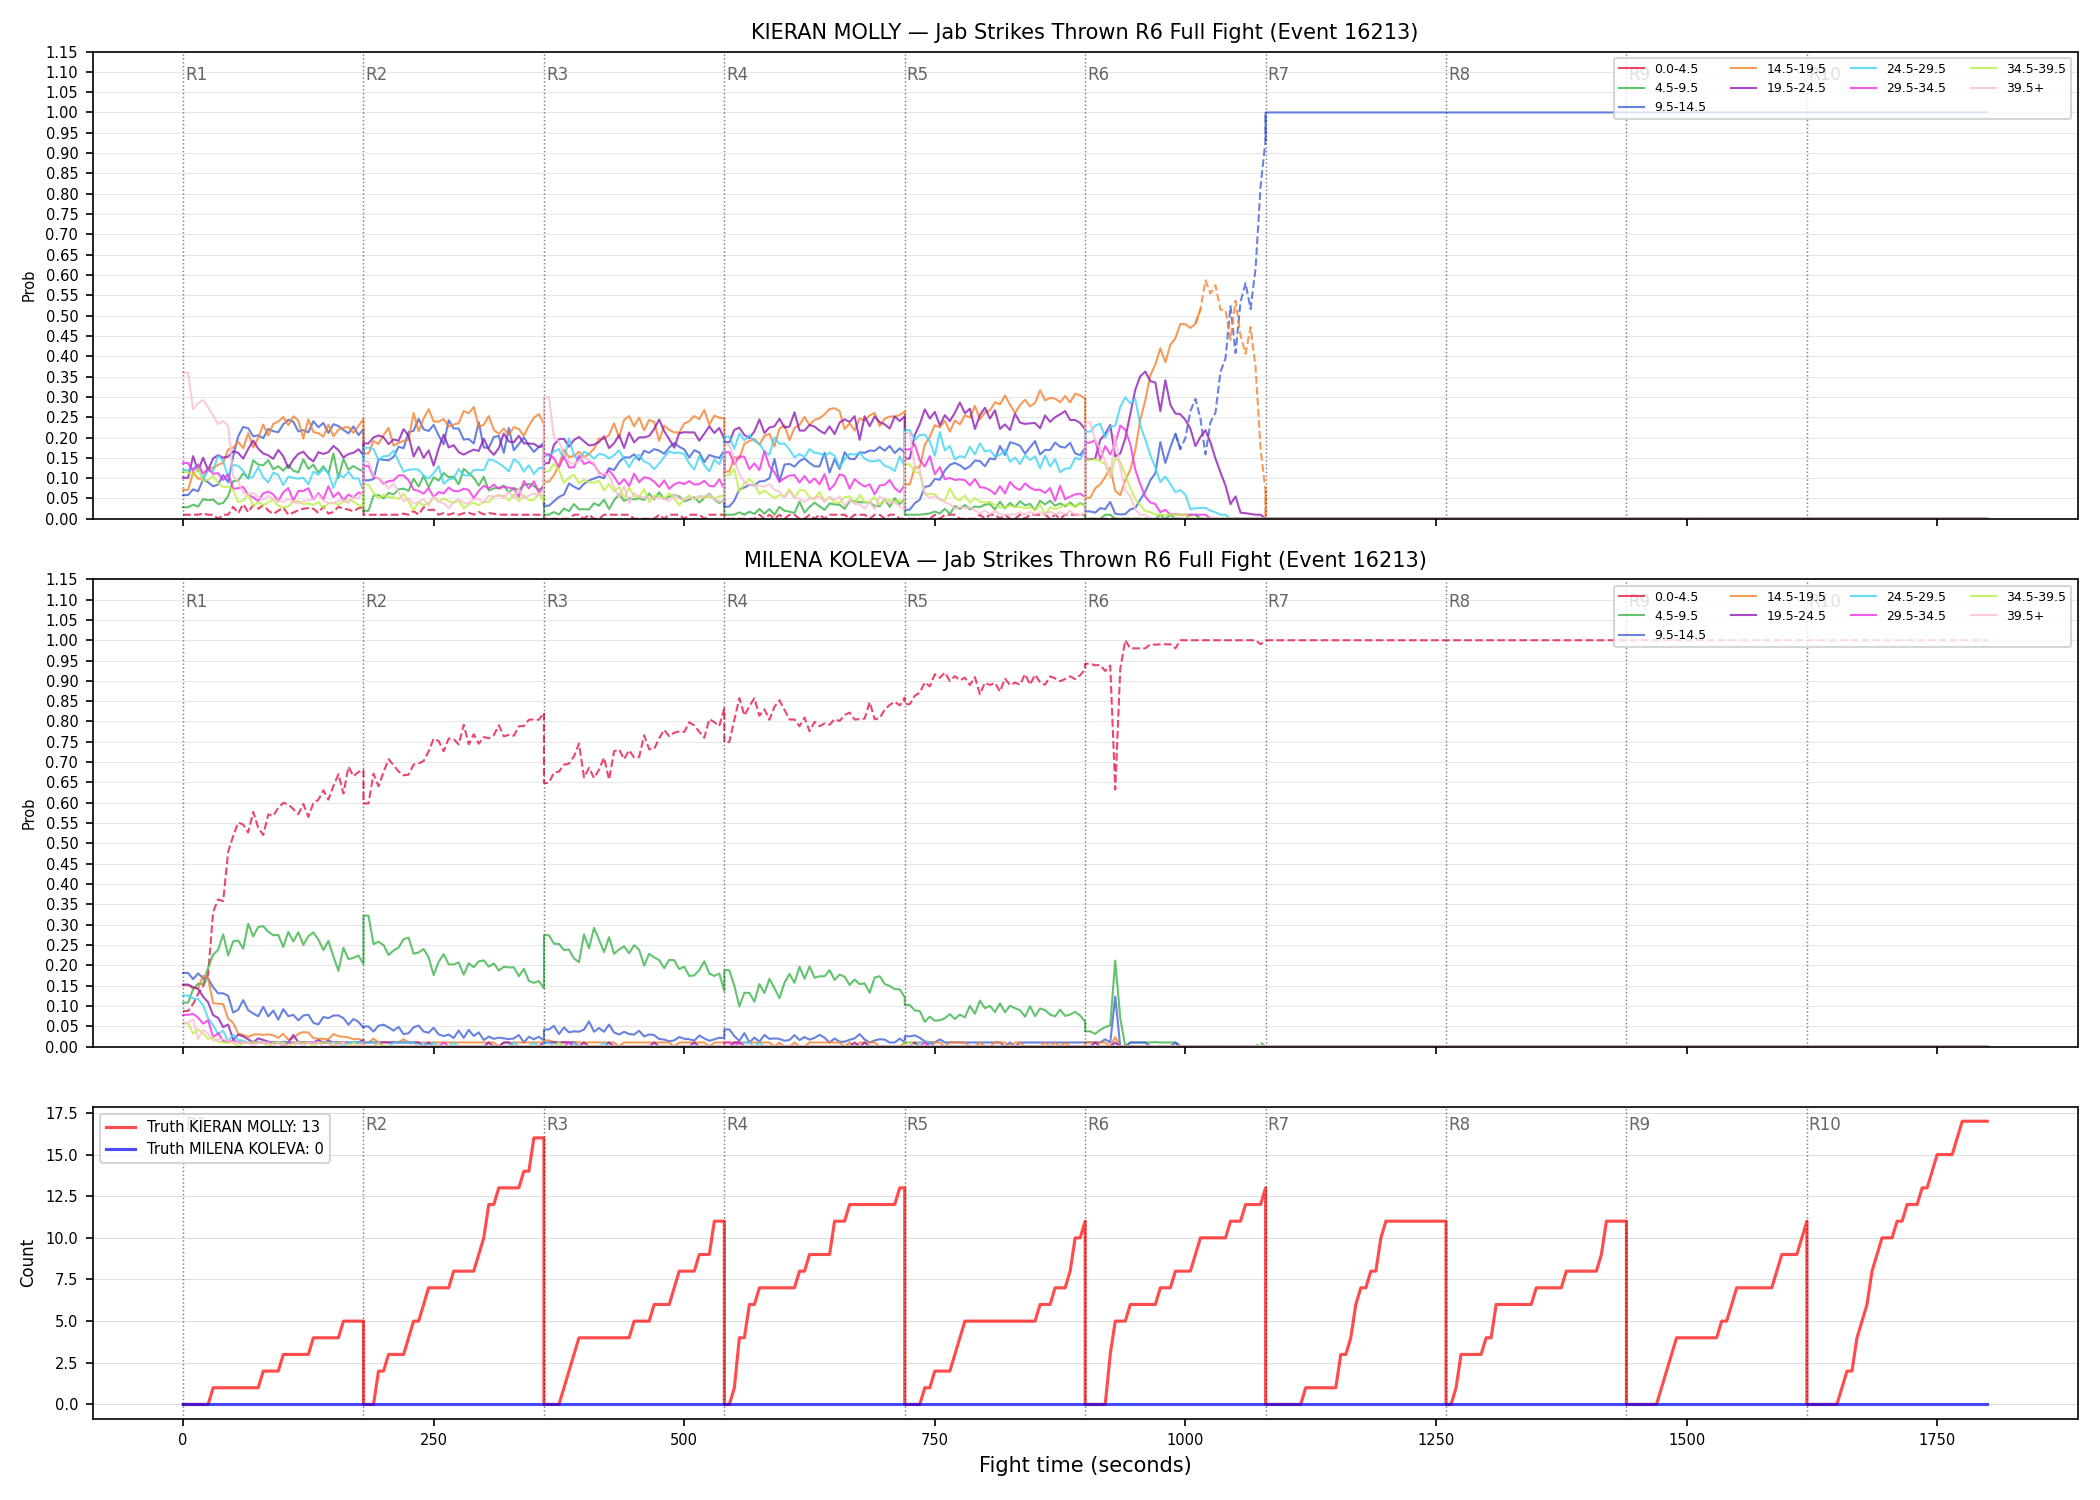
Task: Click the R1 round label in KIERAN MOLLY chart
Action: (x=196, y=74)
